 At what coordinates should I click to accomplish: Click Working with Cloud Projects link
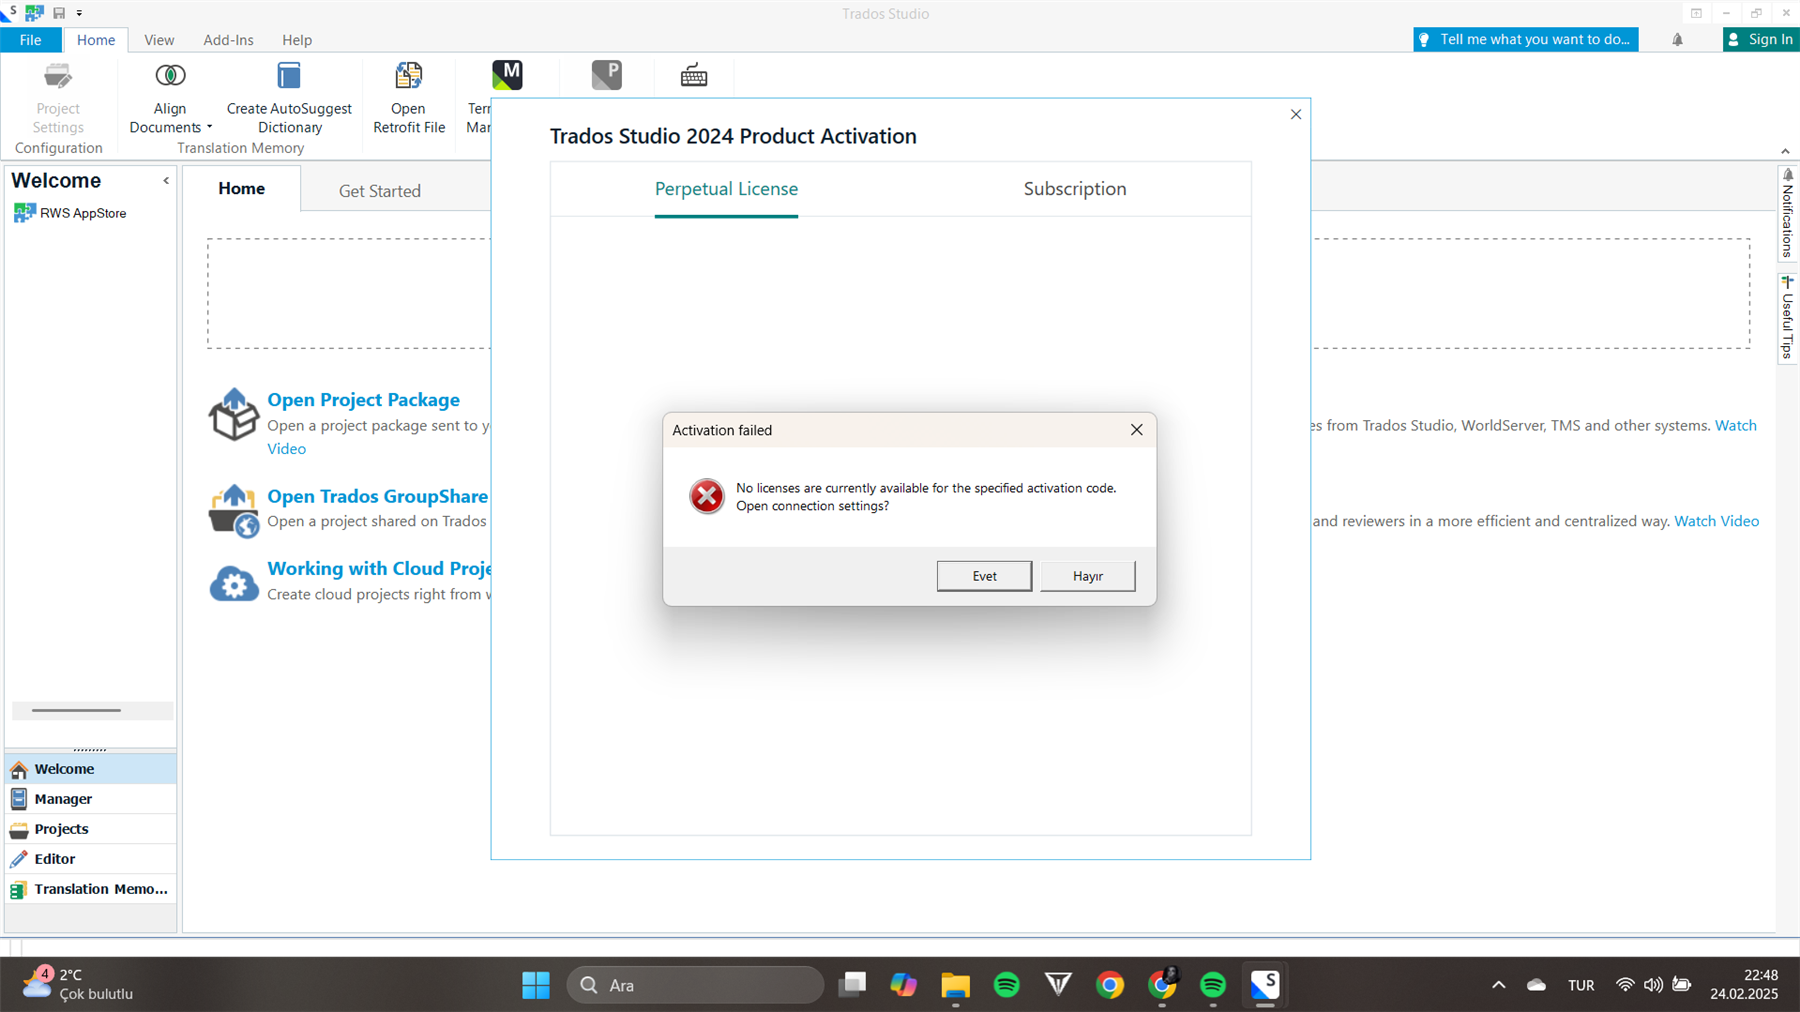pos(379,568)
